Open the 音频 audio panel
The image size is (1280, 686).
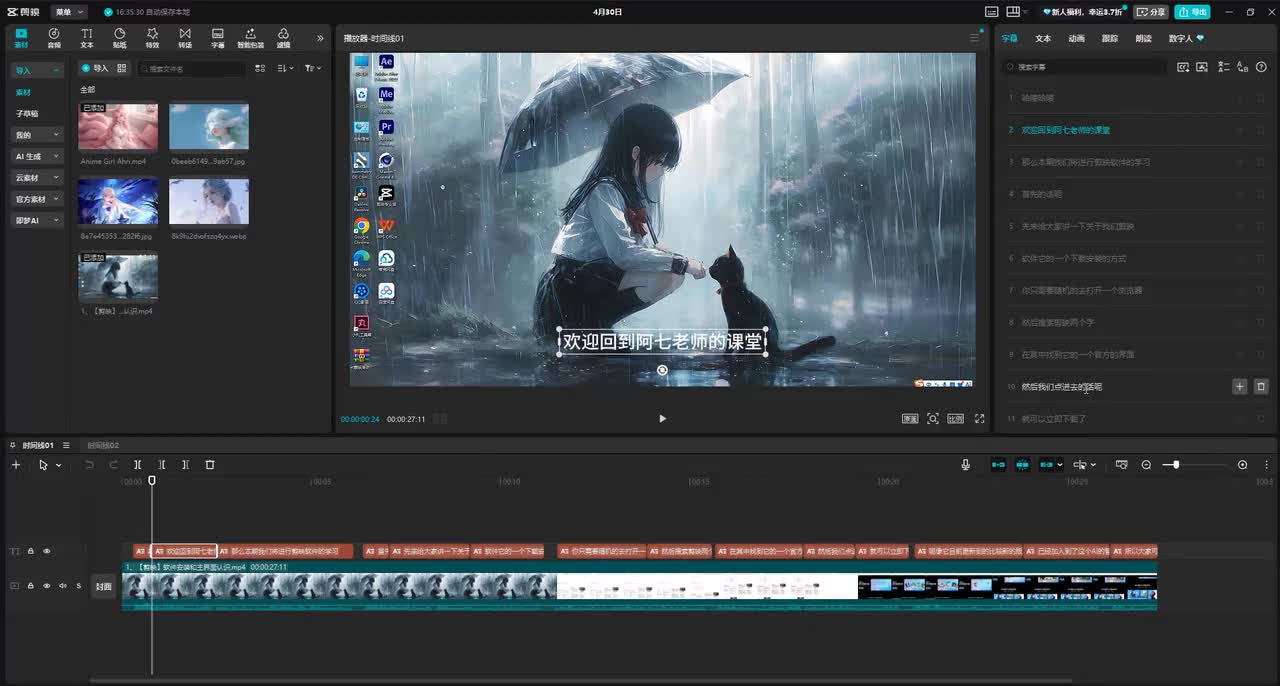click(x=54, y=38)
